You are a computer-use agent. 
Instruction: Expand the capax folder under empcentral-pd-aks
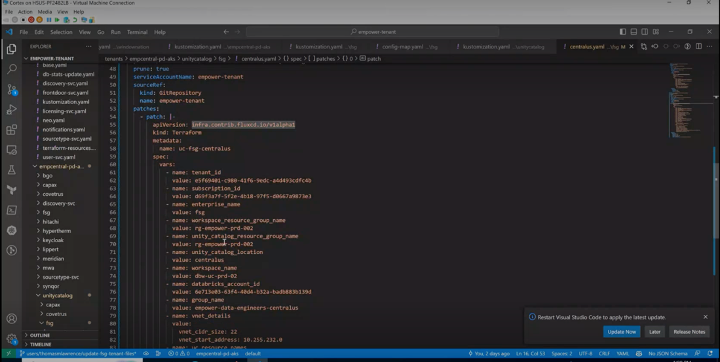pos(50,185)
